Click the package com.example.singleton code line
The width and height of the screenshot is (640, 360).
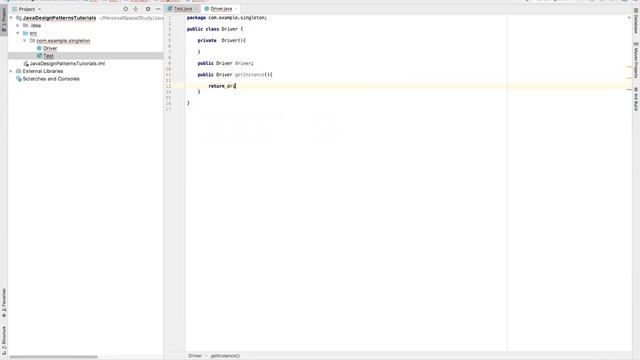click(x=227, y=18)
